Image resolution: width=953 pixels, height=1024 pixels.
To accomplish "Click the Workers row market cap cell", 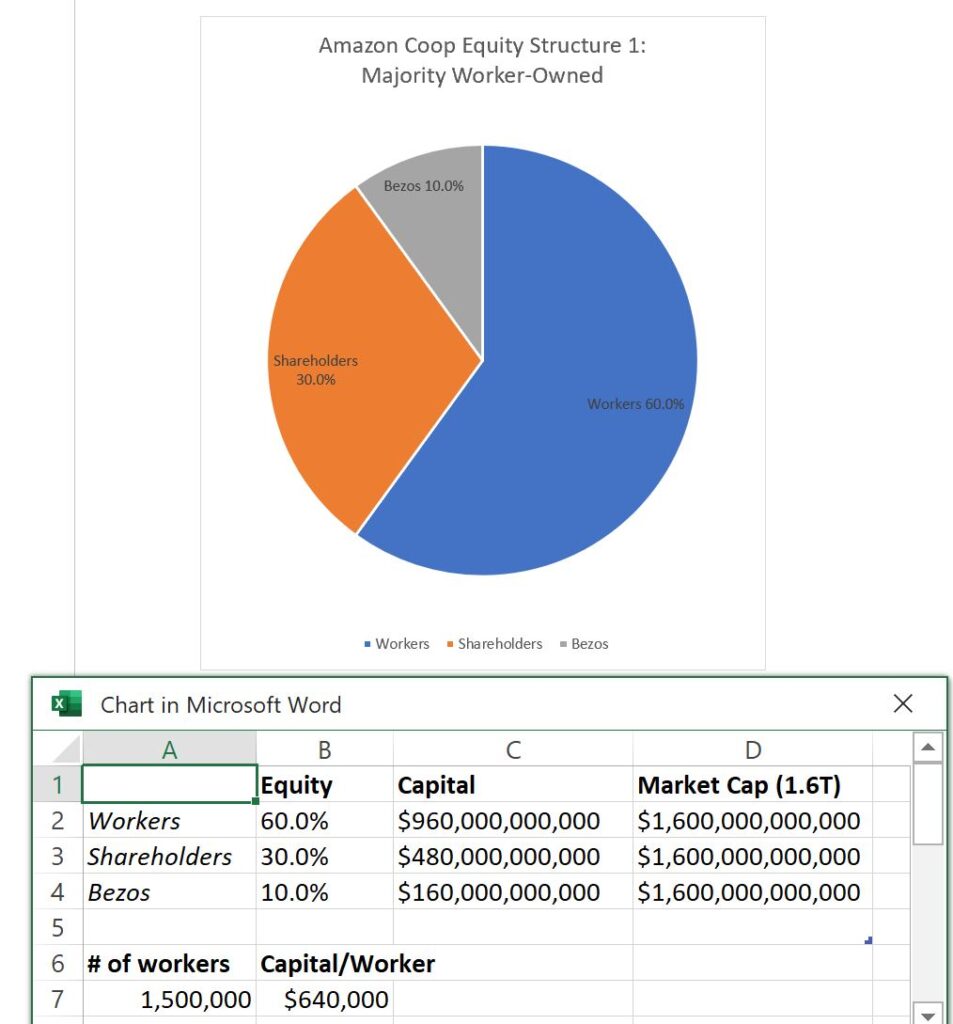I will [752, 820].
